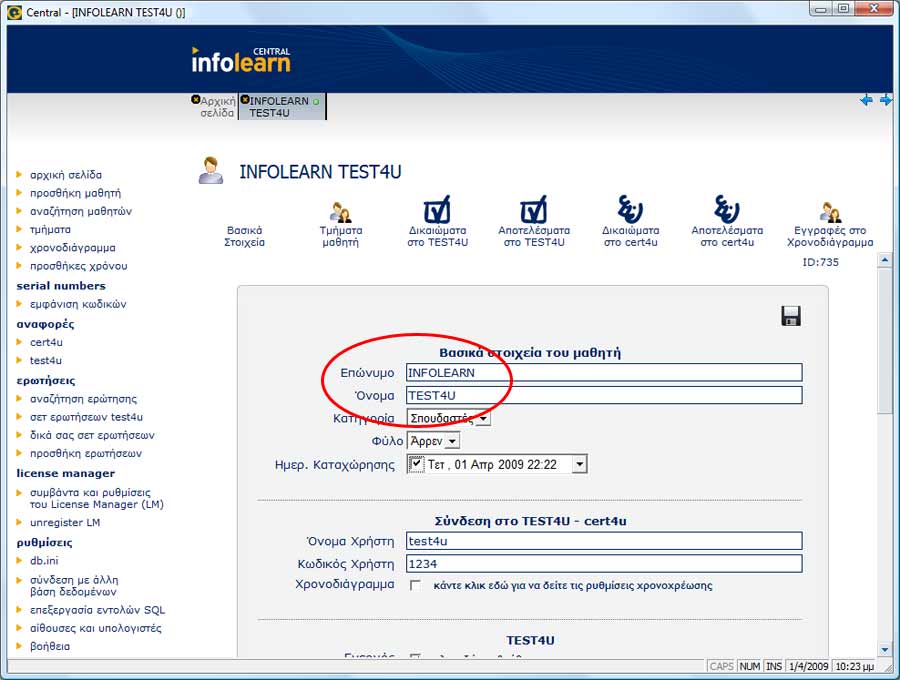Open Εγγραφές στο Χρονοδιάγραμμα icon
900x680 pixels.
(830, 212)
